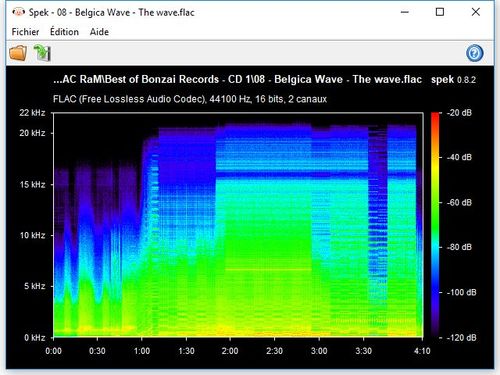This screenshot has width=500, height=375.
Task: Close the Spek window
Action: click(x=476, y=12)
